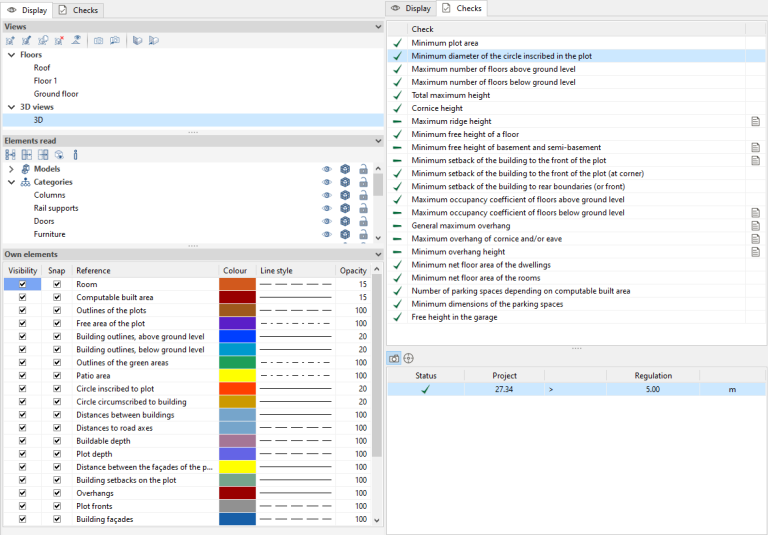This screenshot has width=768, height=535.
Task: Uncheck Visibility checkbox for Plot depth
Action: pos(23,454)
